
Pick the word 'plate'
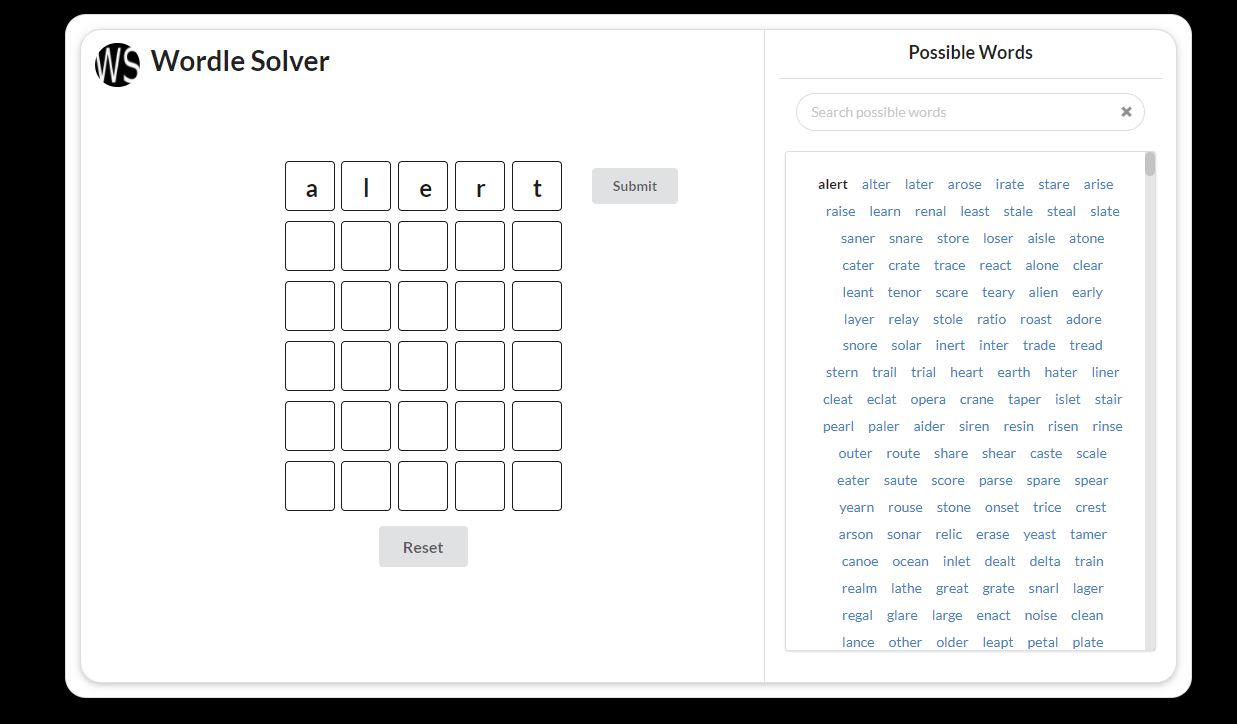[x=1088, y=641]
